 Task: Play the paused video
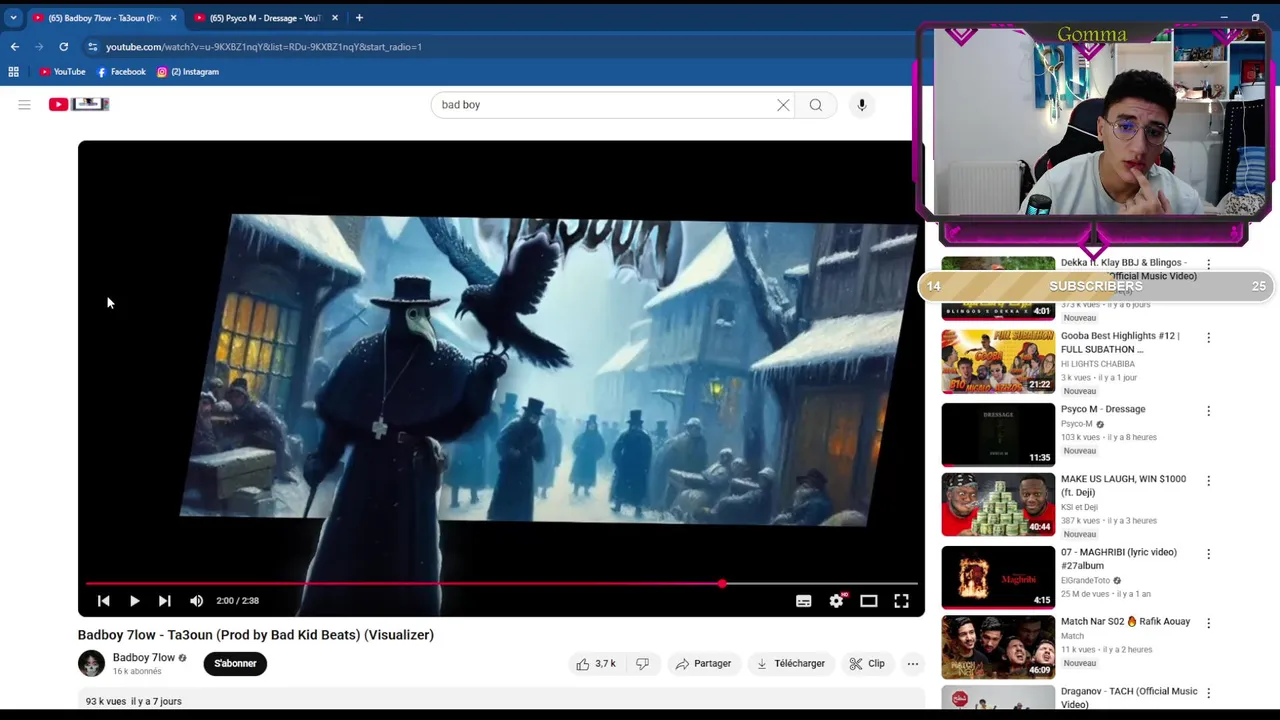(134, 601)
